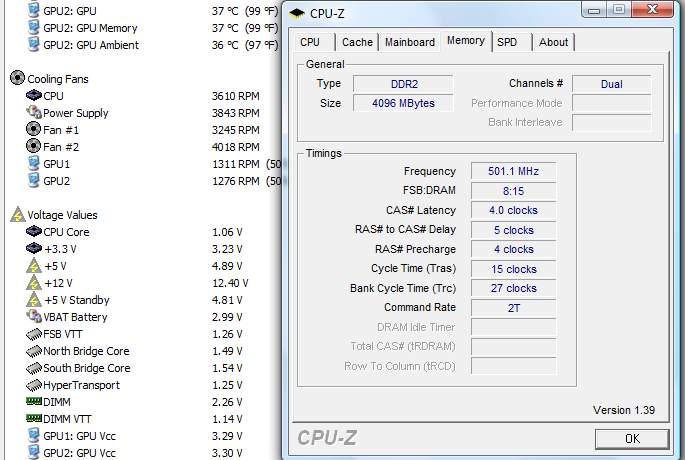Click the 2.26 V DIMM voltage value

[227, 402]
